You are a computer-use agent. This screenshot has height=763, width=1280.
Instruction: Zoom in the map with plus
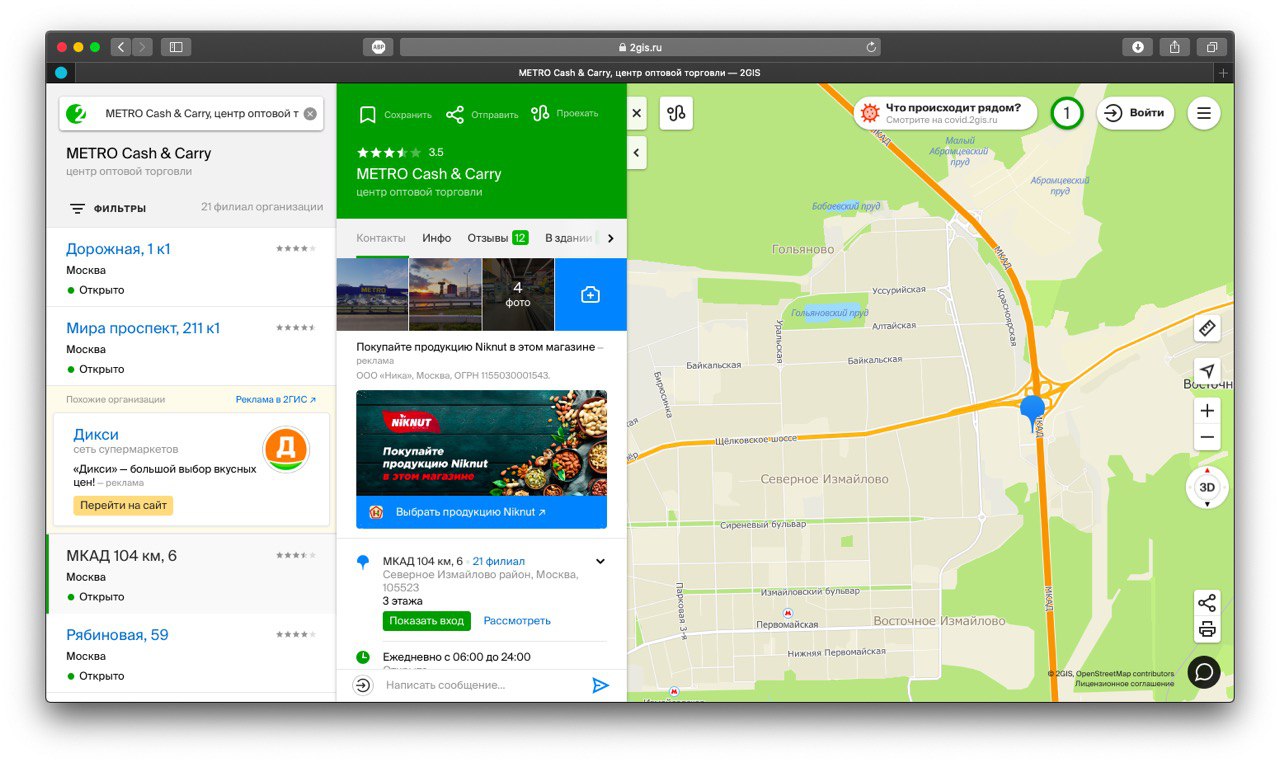[1207, 411]
